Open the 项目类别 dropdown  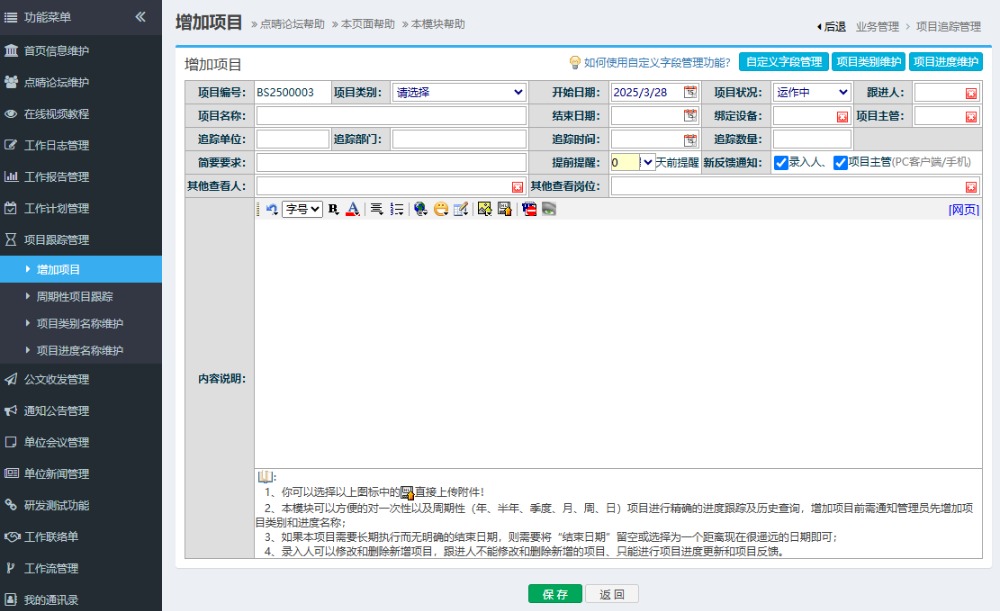coord(459,92)
